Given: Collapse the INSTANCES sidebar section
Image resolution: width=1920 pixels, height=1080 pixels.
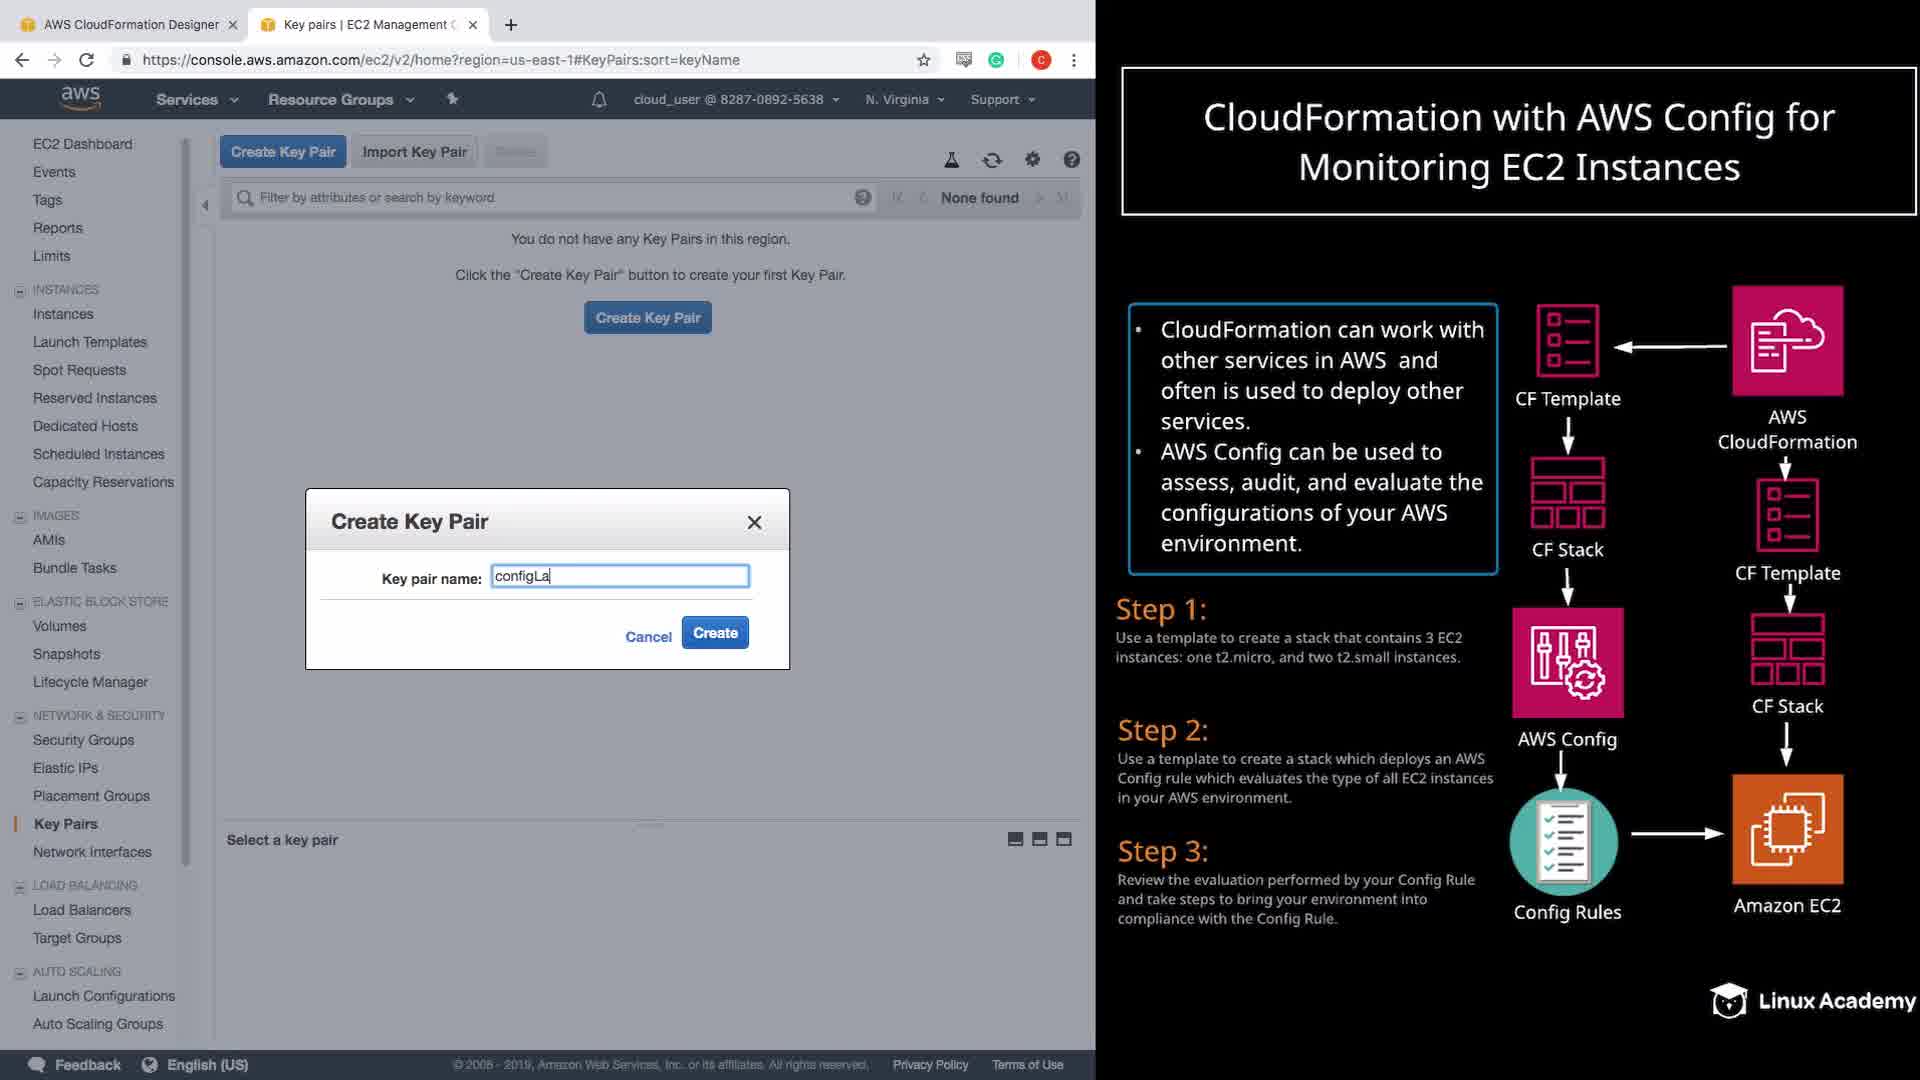Looking at the screenshot, I should click(20, 291).
